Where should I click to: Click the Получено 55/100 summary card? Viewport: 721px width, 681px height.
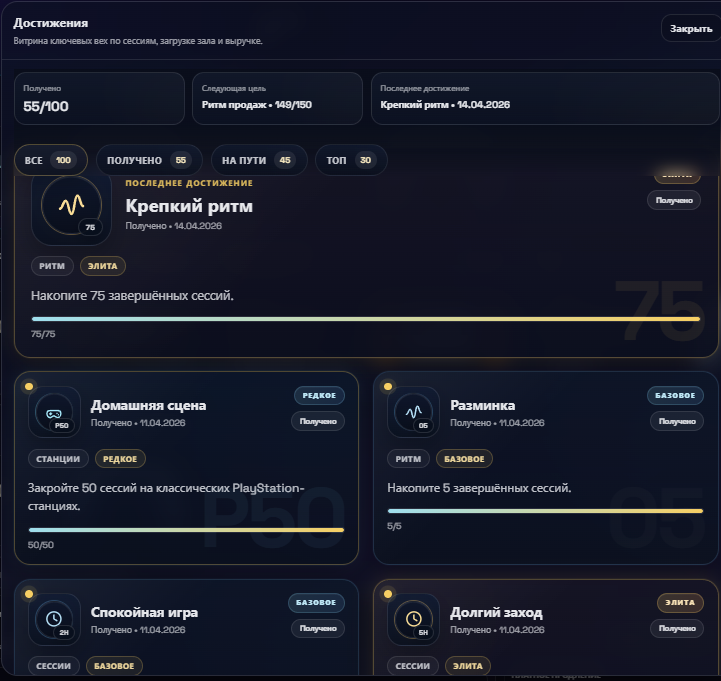pyautogui.click(x=99, y=98)
